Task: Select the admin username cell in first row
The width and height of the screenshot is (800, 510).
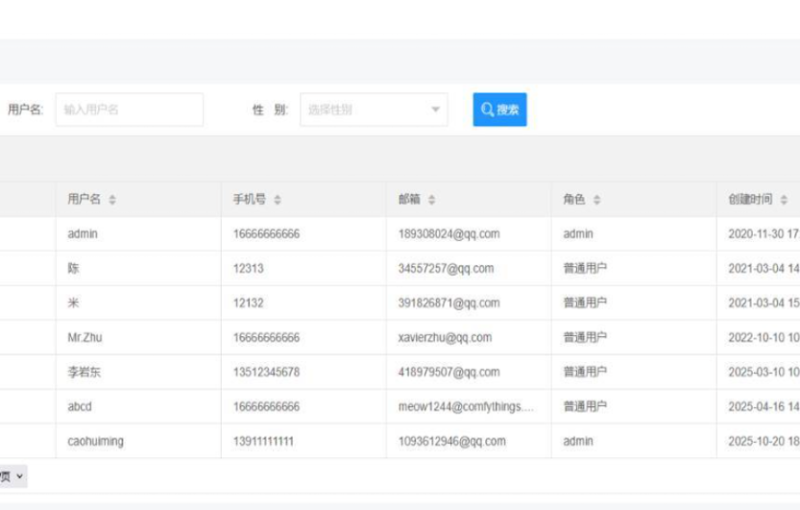Action: click(82, 234)
